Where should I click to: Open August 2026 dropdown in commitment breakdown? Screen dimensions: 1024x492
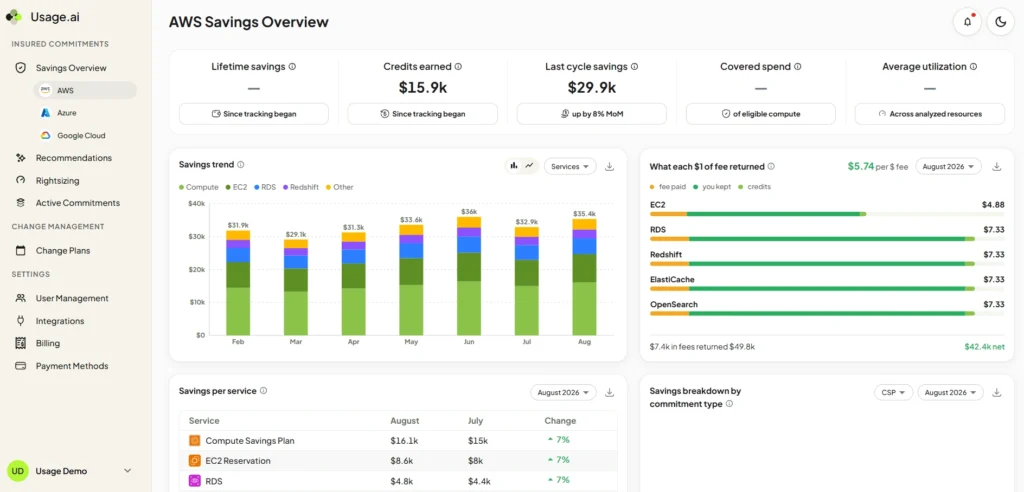pos(950,393)
